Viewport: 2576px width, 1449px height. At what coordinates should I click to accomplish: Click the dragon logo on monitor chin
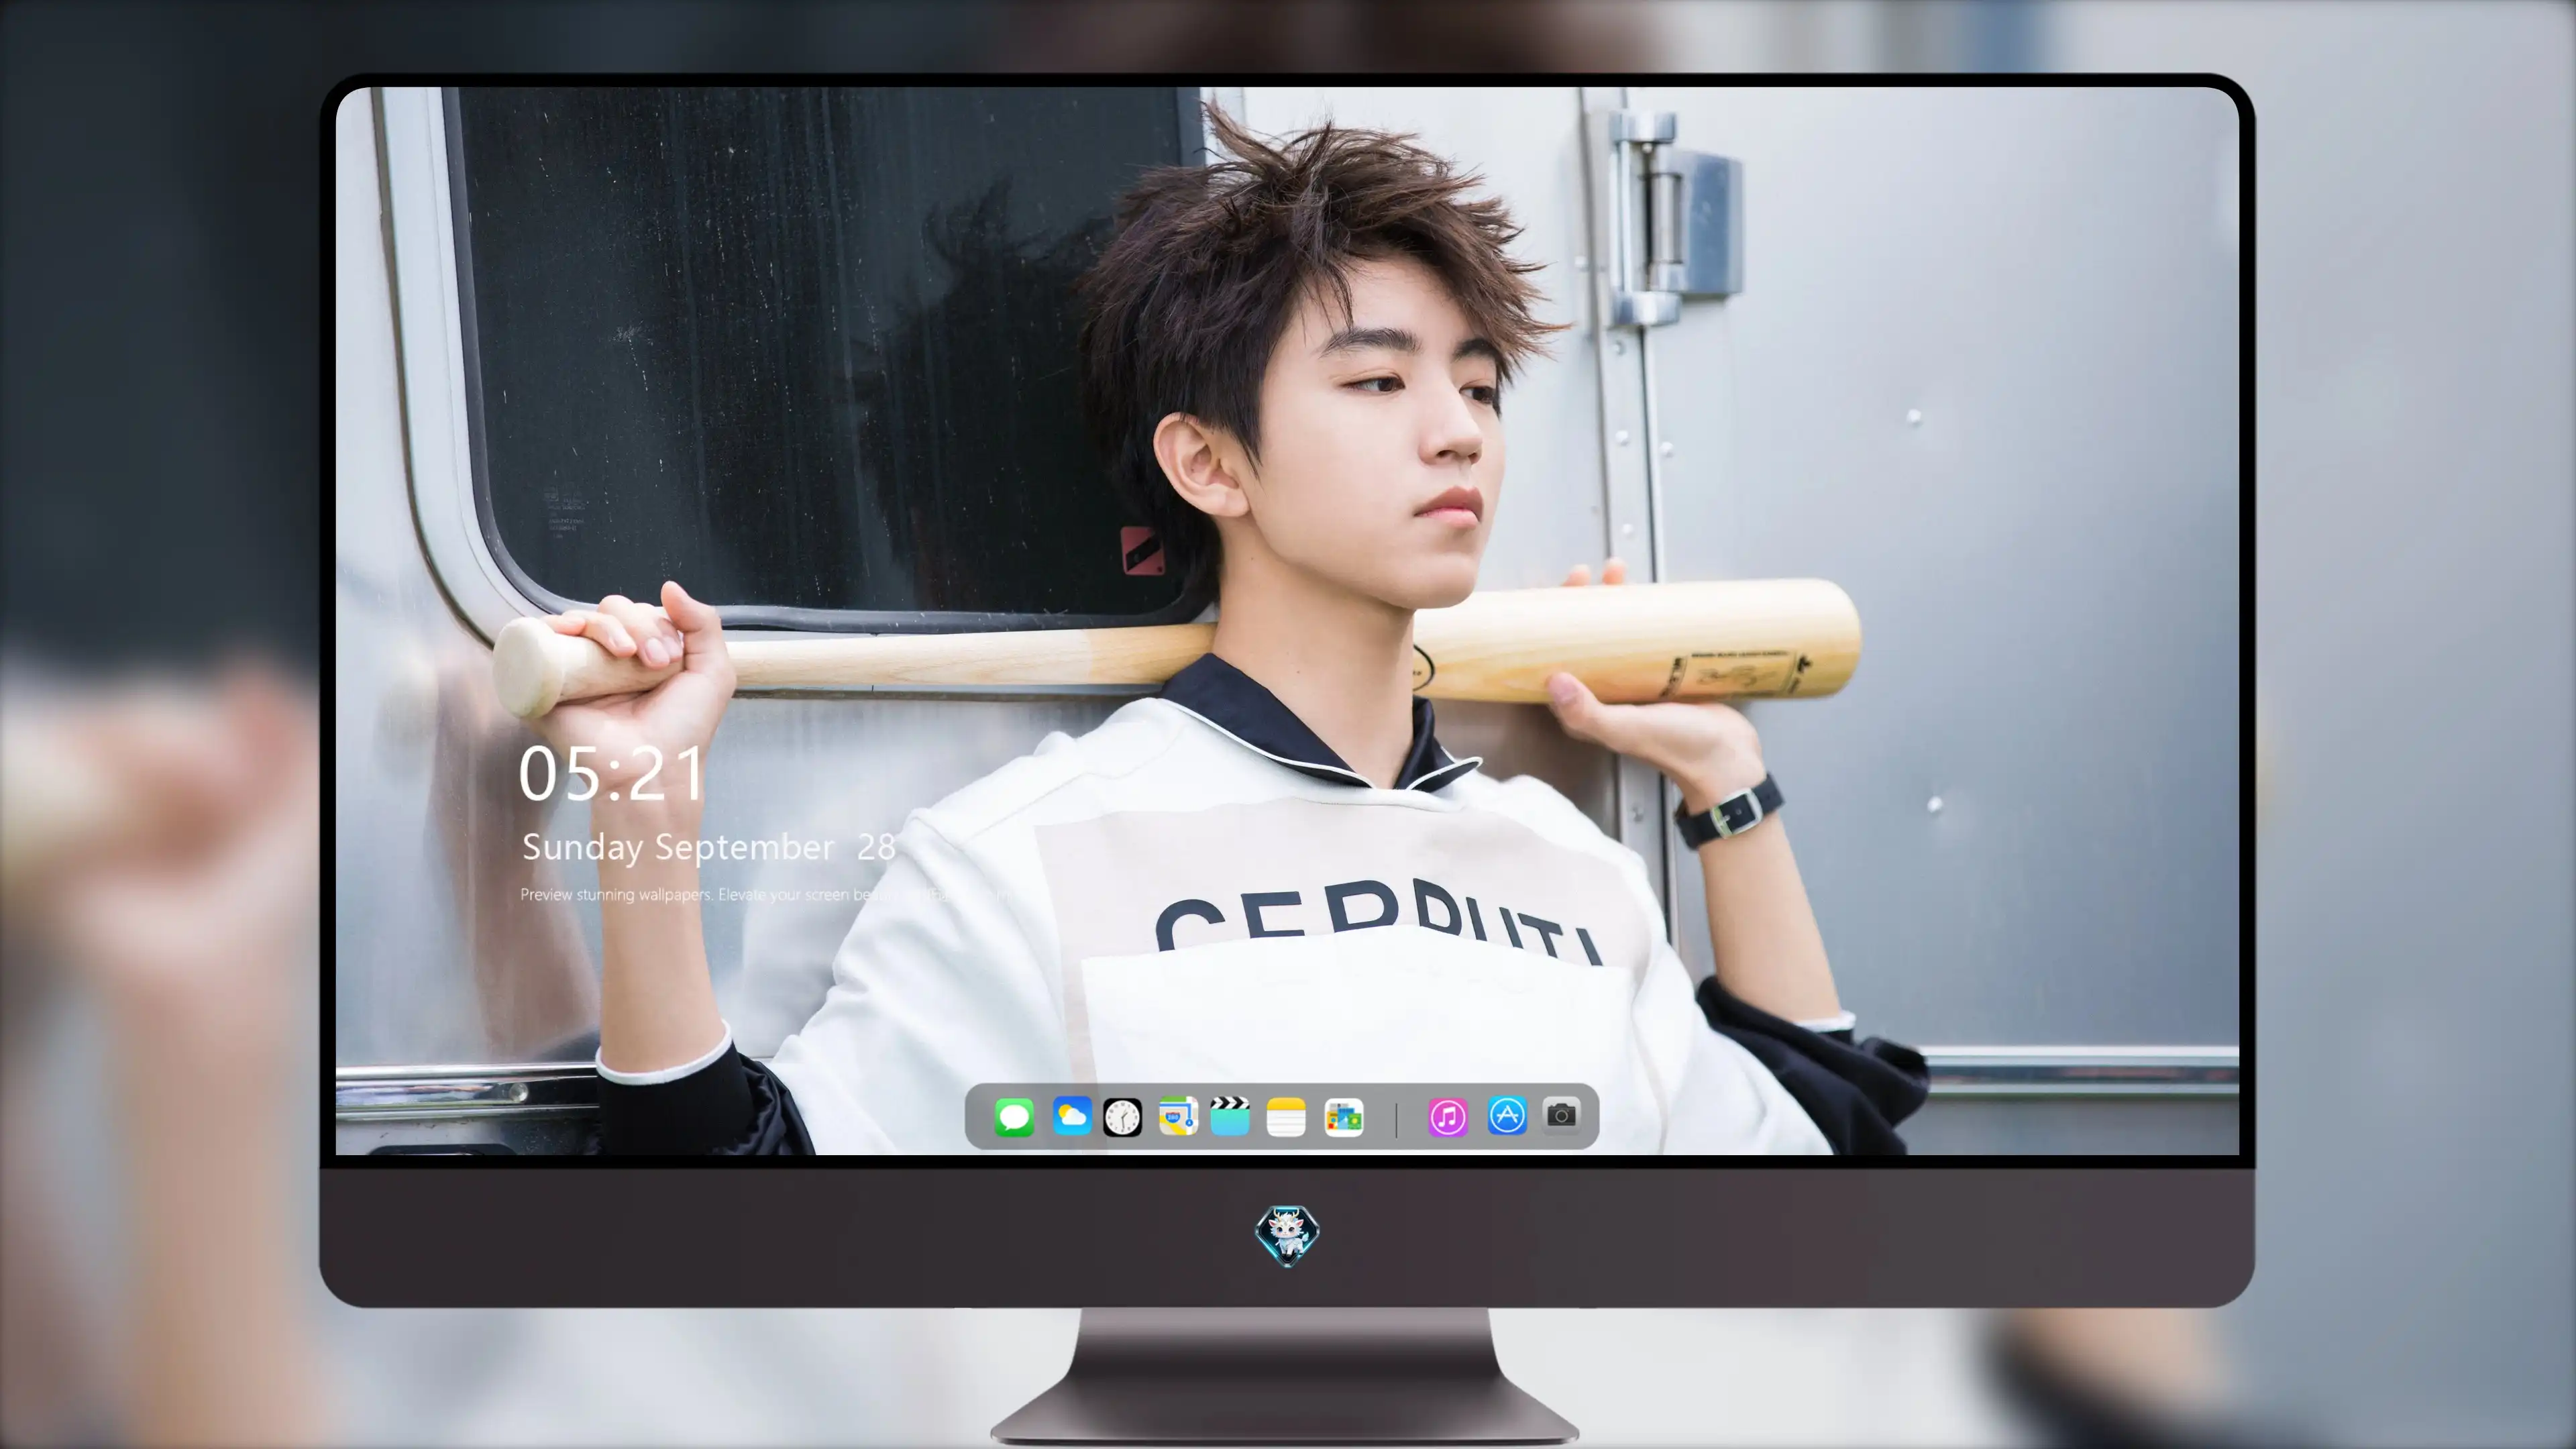pos(1287,1236)
